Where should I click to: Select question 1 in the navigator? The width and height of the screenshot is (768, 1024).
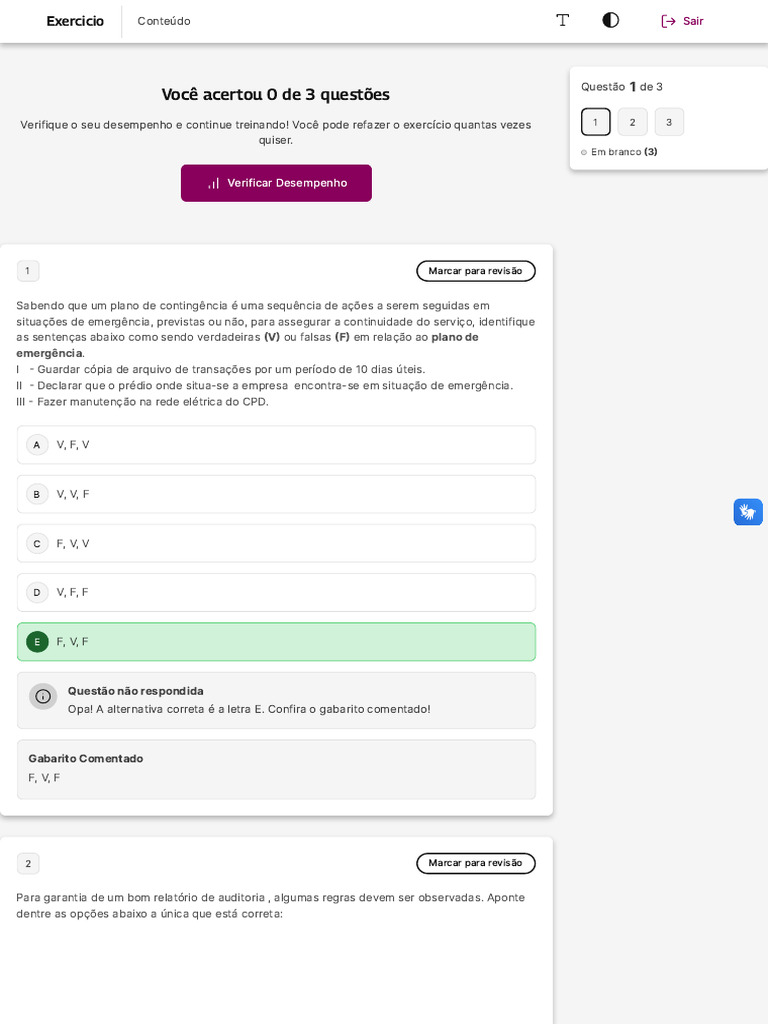[595, 122]
